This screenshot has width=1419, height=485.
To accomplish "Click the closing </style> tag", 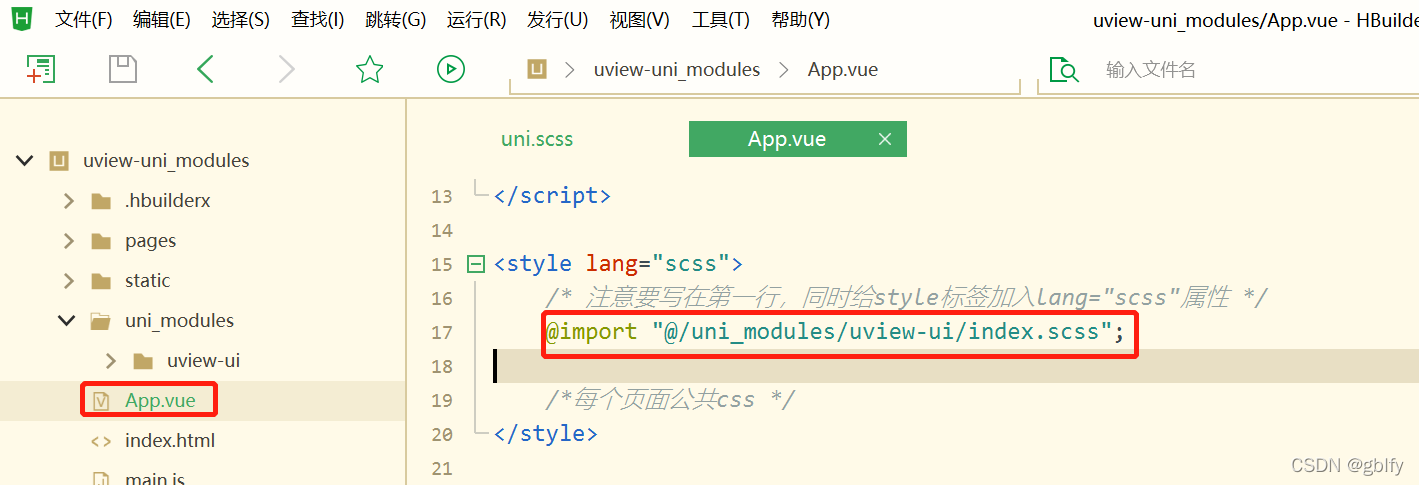I will point(545,433).
